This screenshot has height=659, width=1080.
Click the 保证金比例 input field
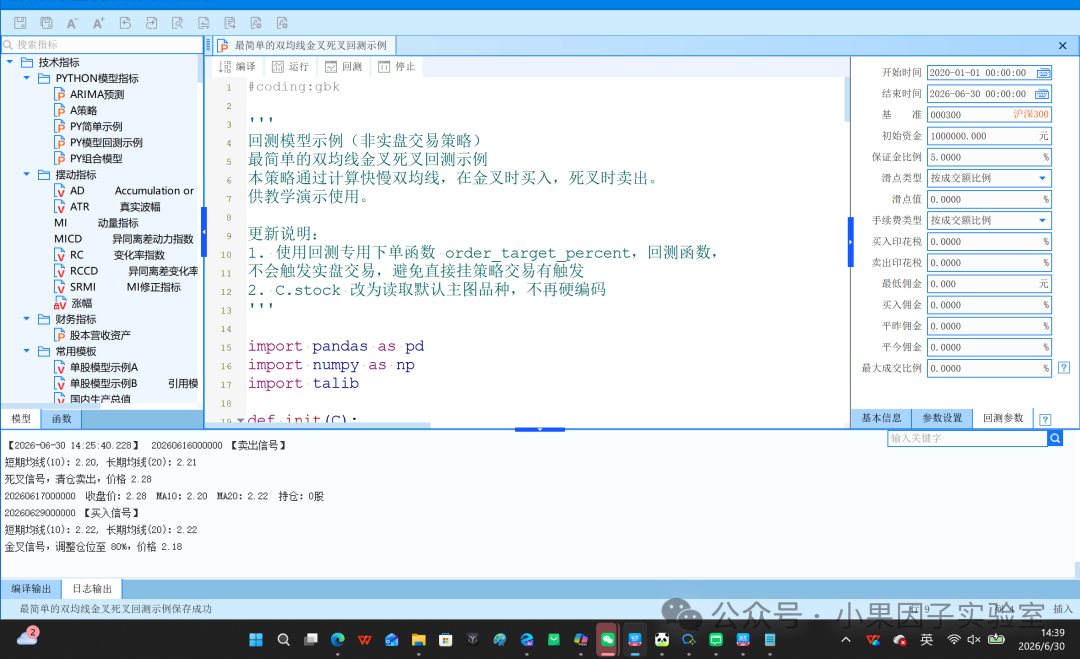(989, 157)
